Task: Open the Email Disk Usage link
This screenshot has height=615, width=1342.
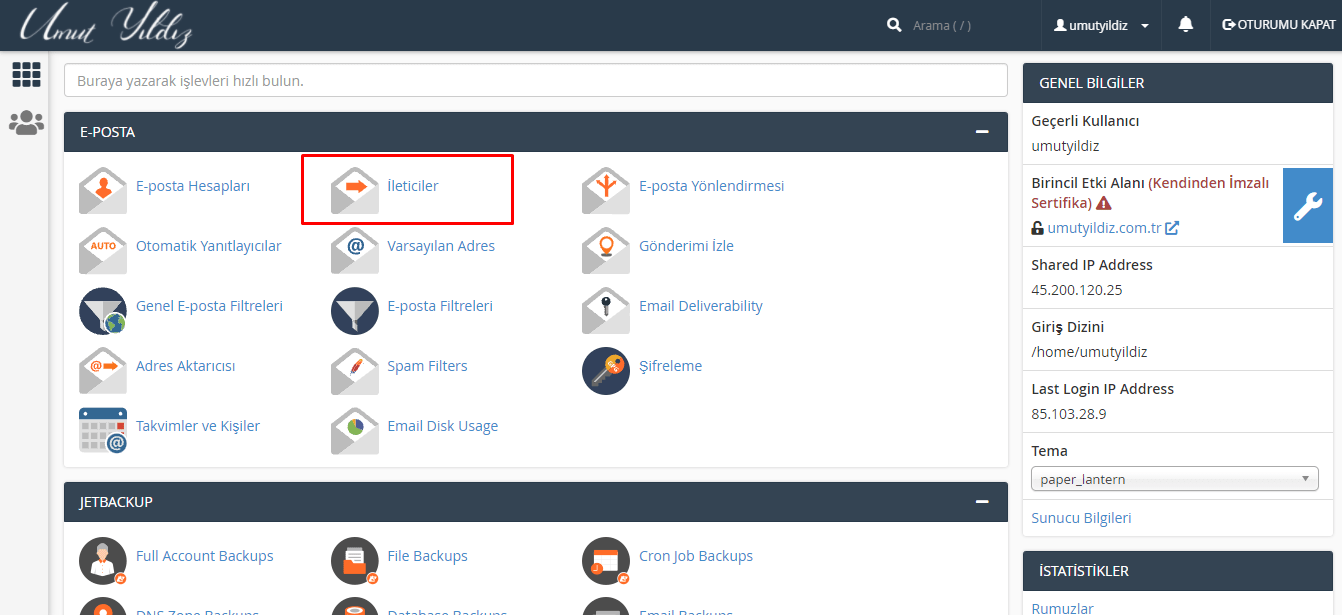Action: click(443, 426)
